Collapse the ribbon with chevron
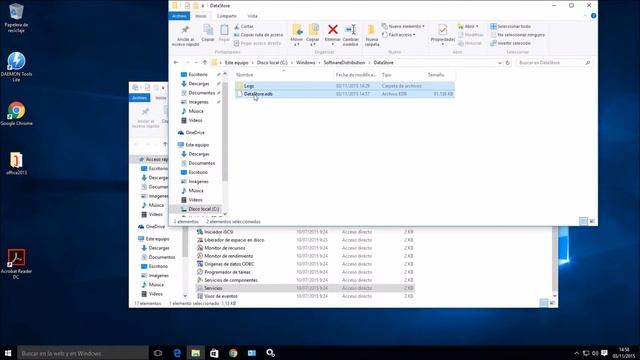This screenshot has width=640, height=360. click(585, 16)
